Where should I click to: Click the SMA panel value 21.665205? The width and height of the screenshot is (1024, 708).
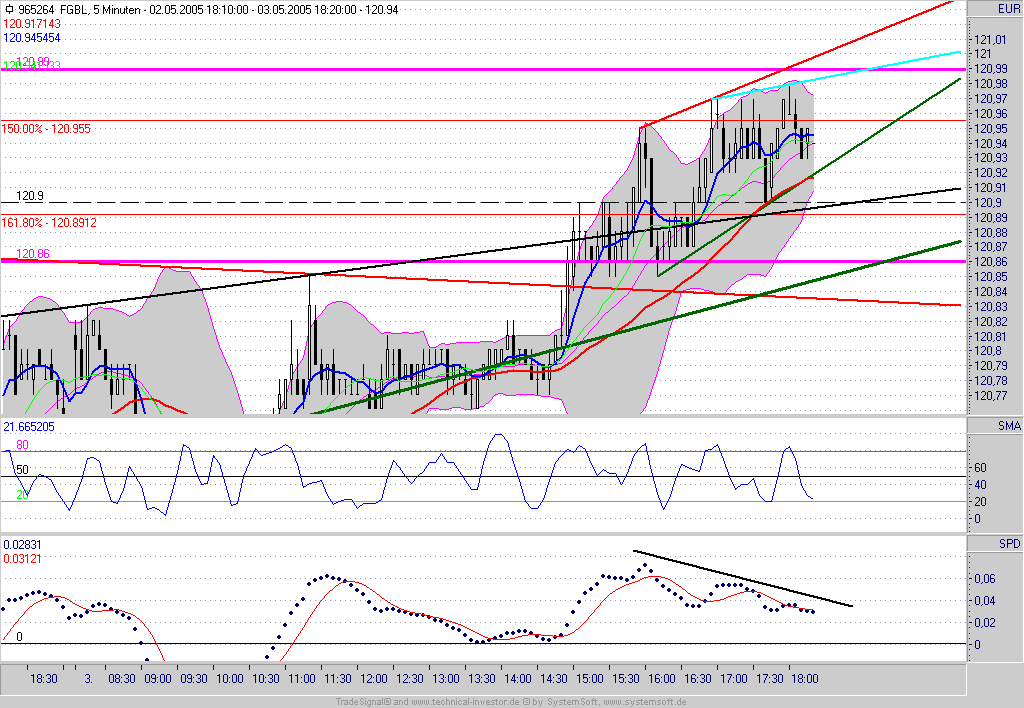click(x=29, y=427)
